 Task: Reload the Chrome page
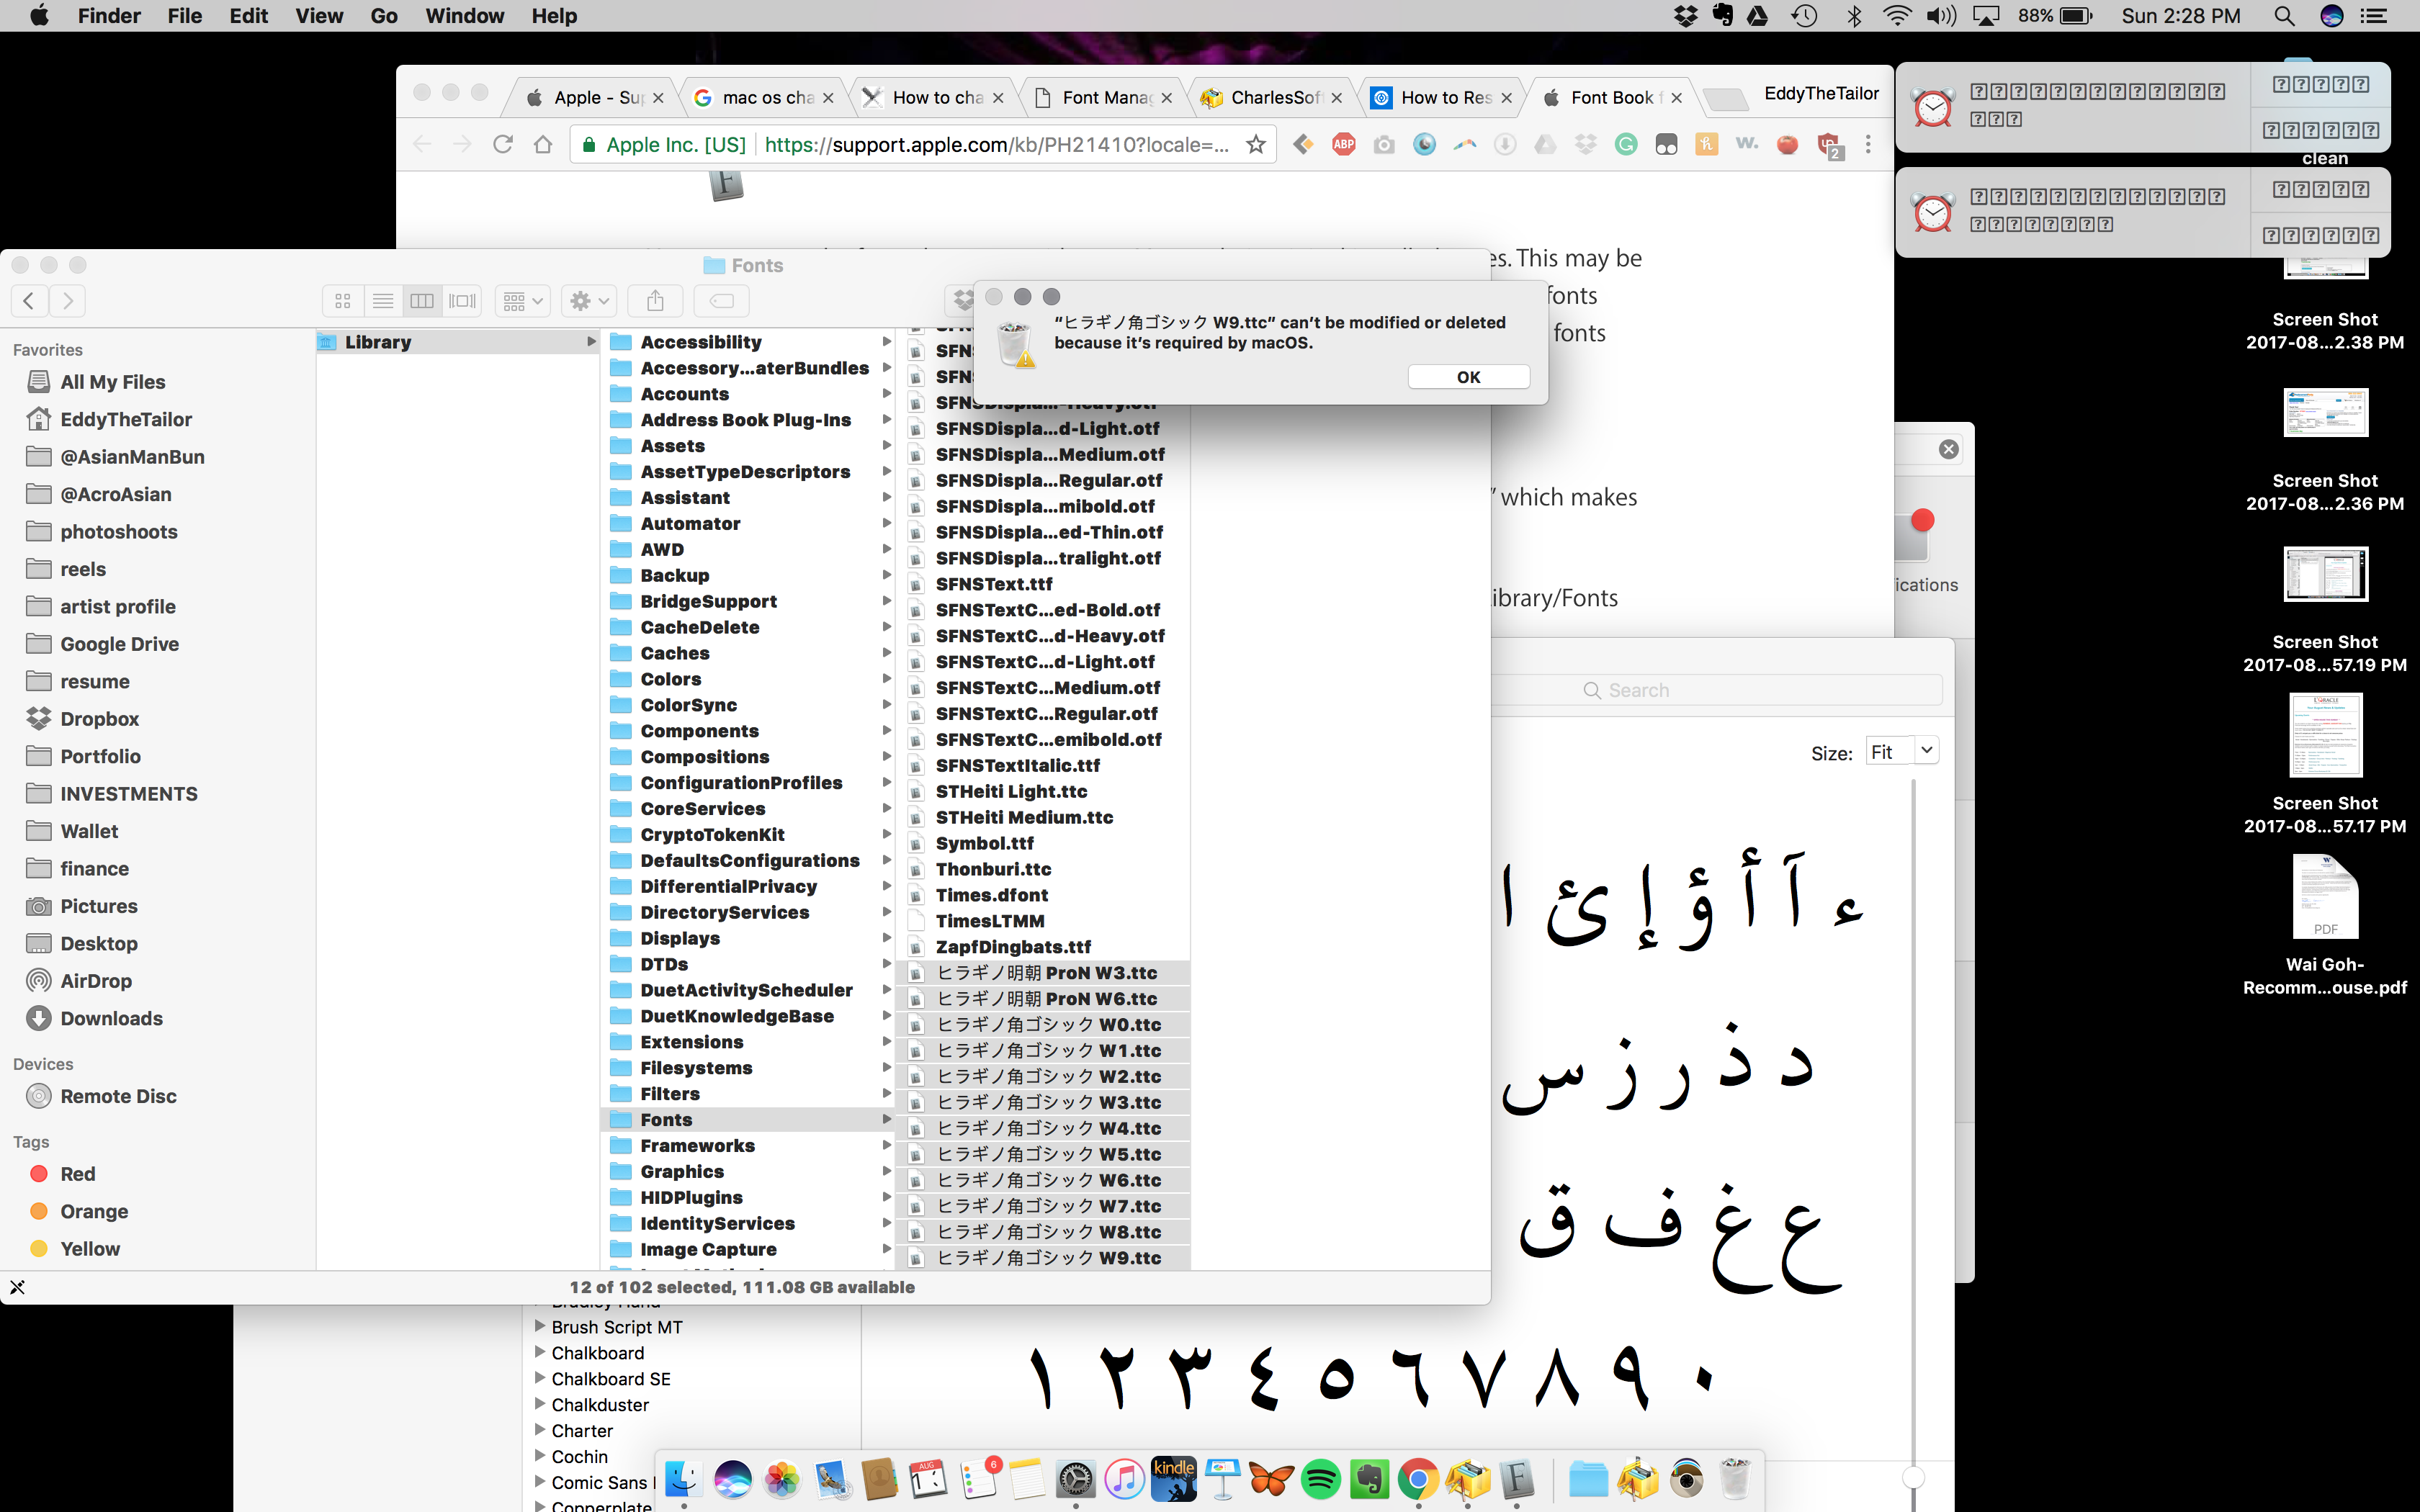tap(503, 145)
